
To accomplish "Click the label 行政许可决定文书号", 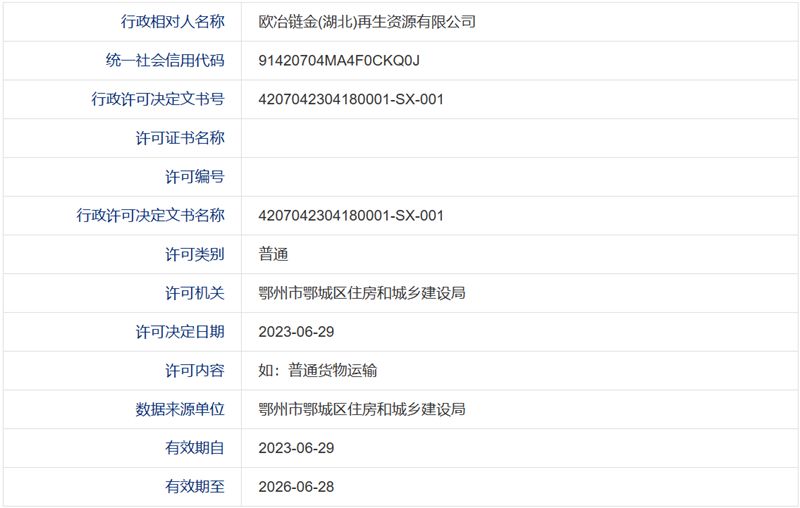I will (x=158, y=99).
